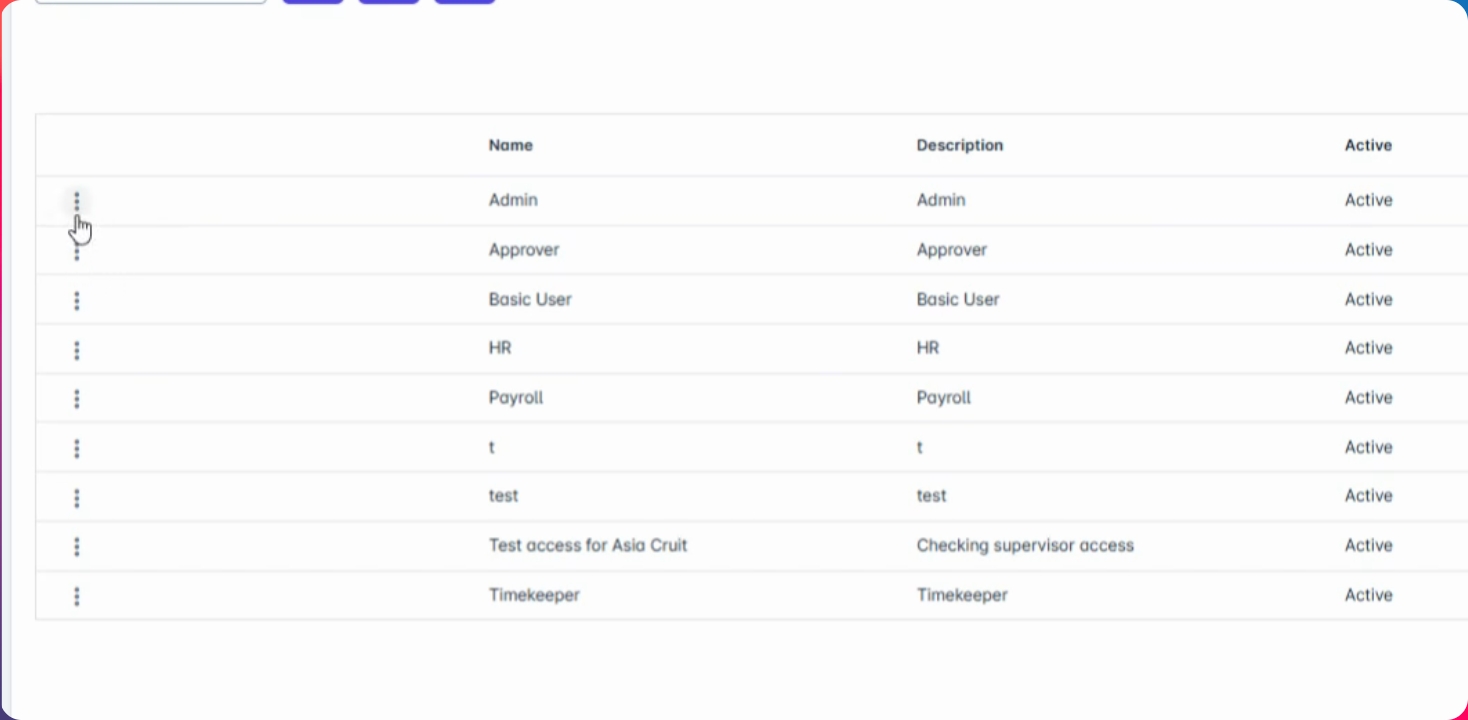Open options for Test access for Asia Cruit
Viewport: 1468px width, 720px height.
point(77,547)
